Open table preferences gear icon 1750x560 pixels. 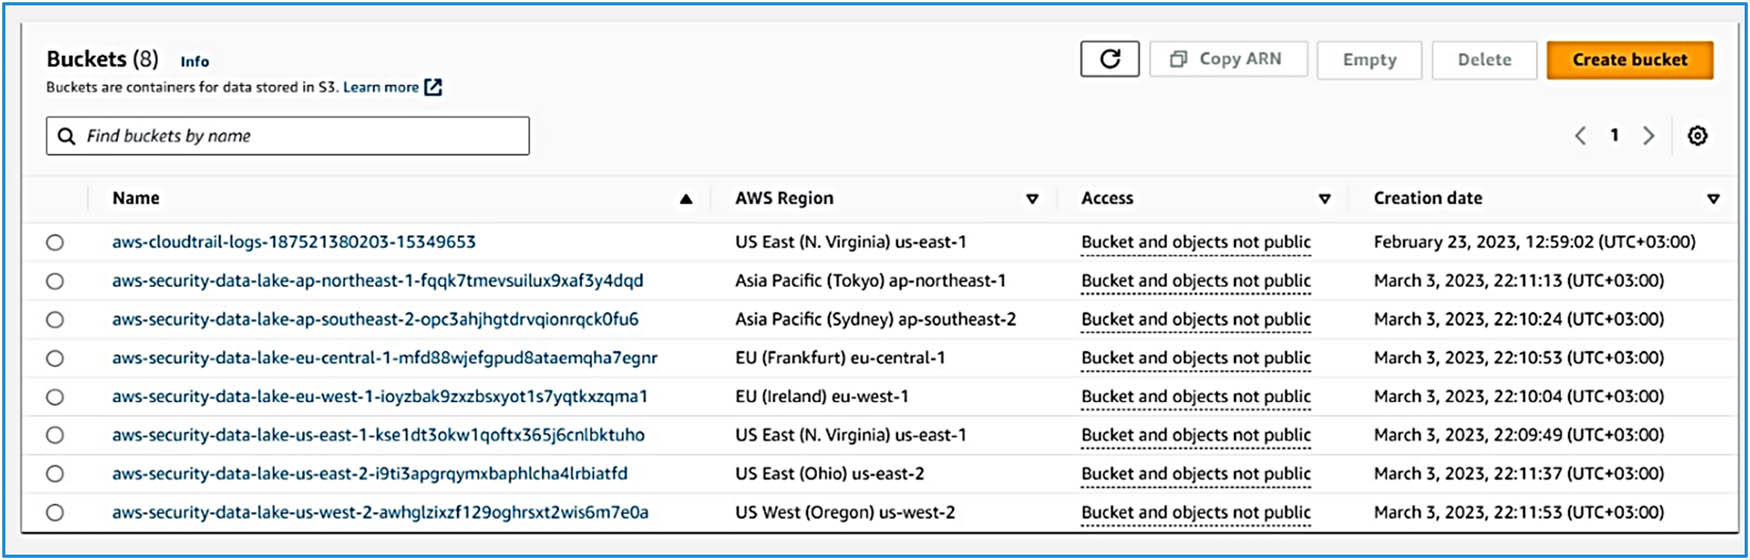pos(1697,136)
